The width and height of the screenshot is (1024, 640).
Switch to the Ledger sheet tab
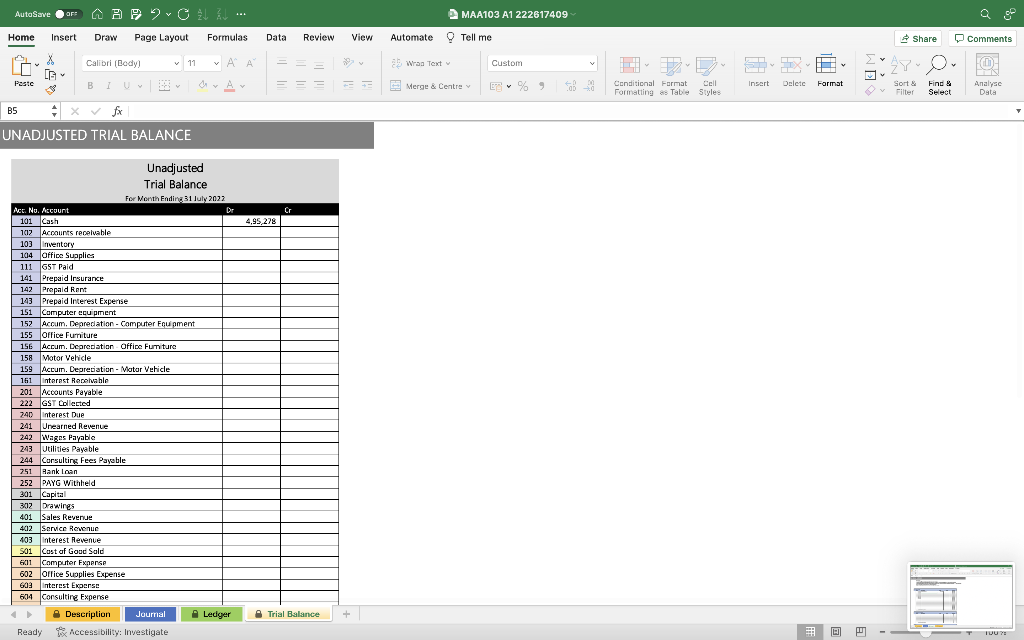(211, 614)
